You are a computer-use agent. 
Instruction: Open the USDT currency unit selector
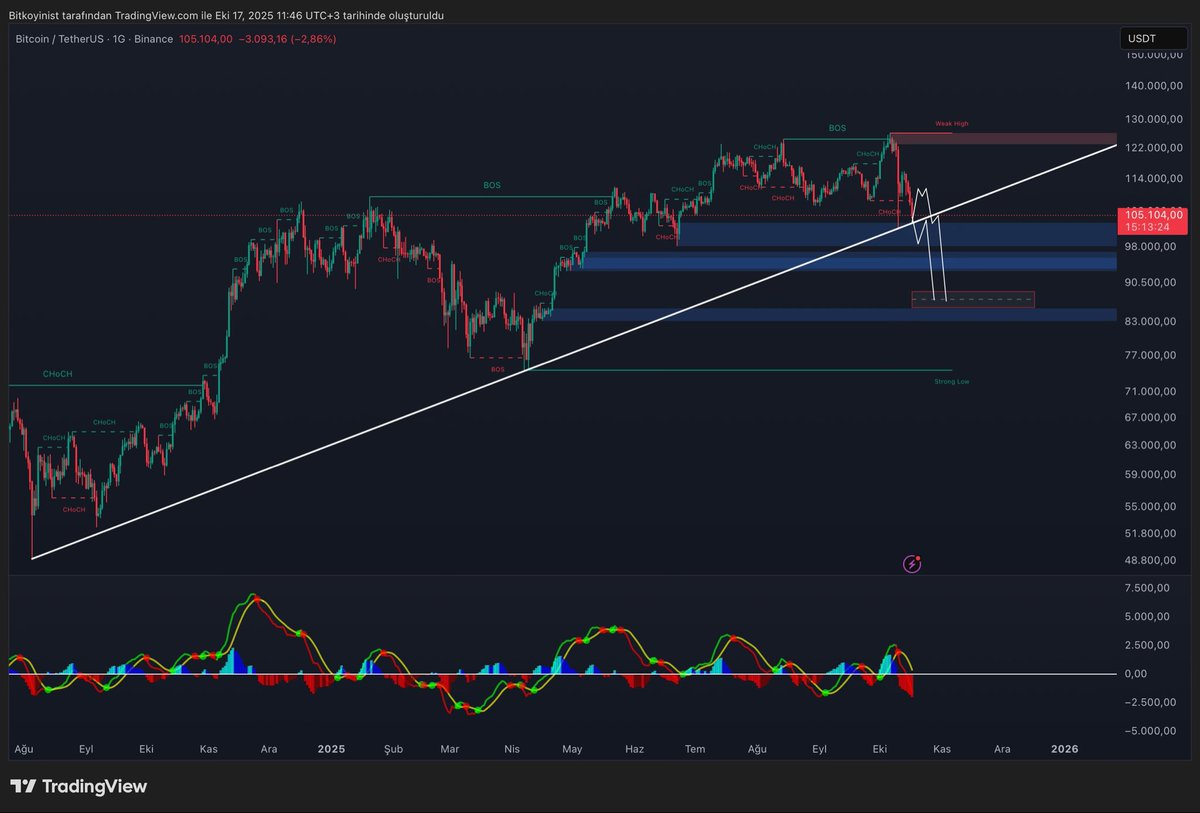coord(1154,38)
